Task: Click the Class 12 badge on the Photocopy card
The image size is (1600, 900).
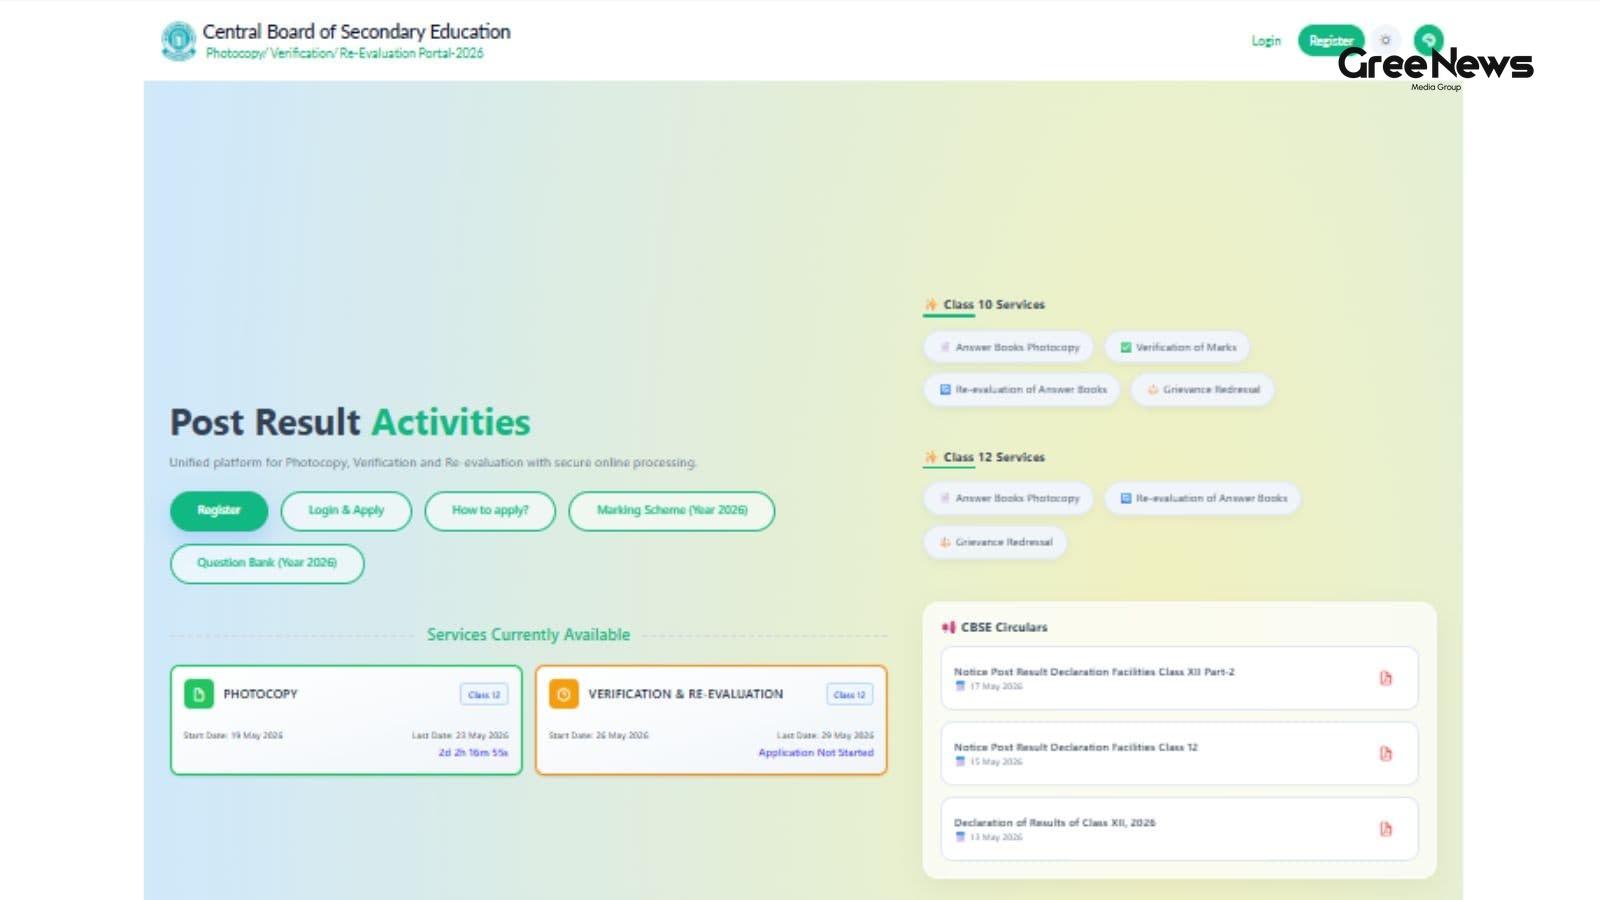Action: pyautogui.click(x=484, y=695)
